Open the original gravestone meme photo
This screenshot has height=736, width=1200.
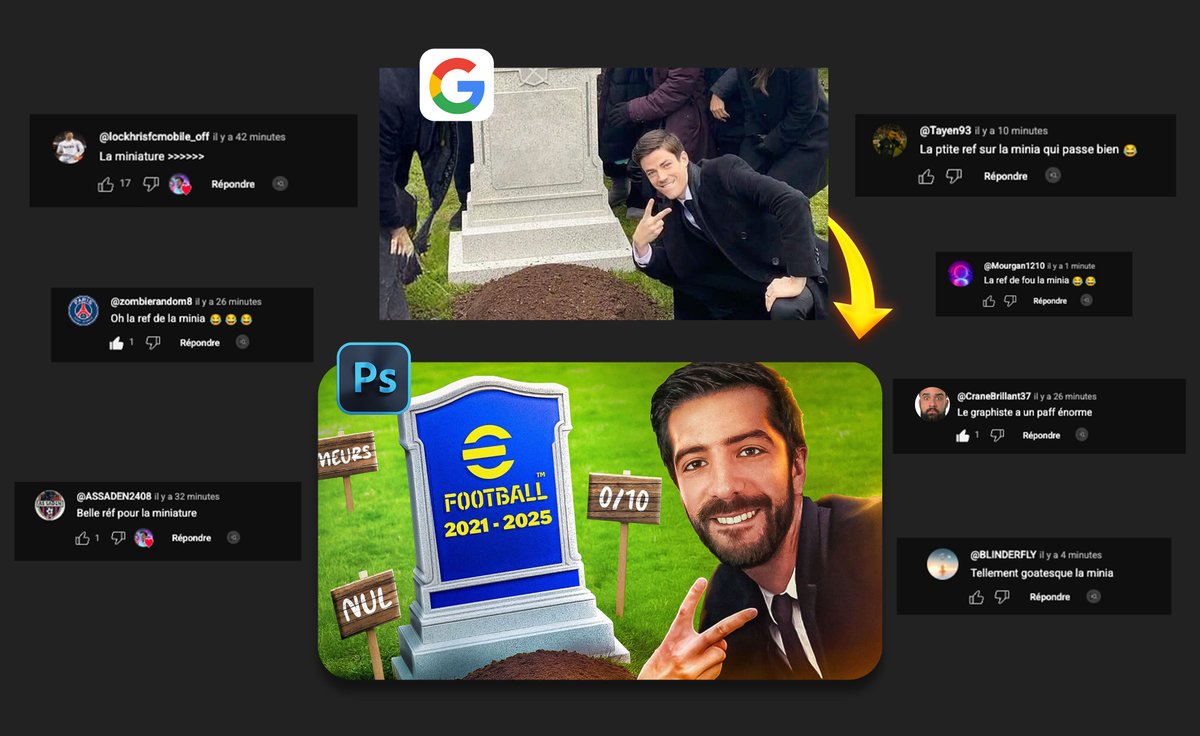(603, 194)
